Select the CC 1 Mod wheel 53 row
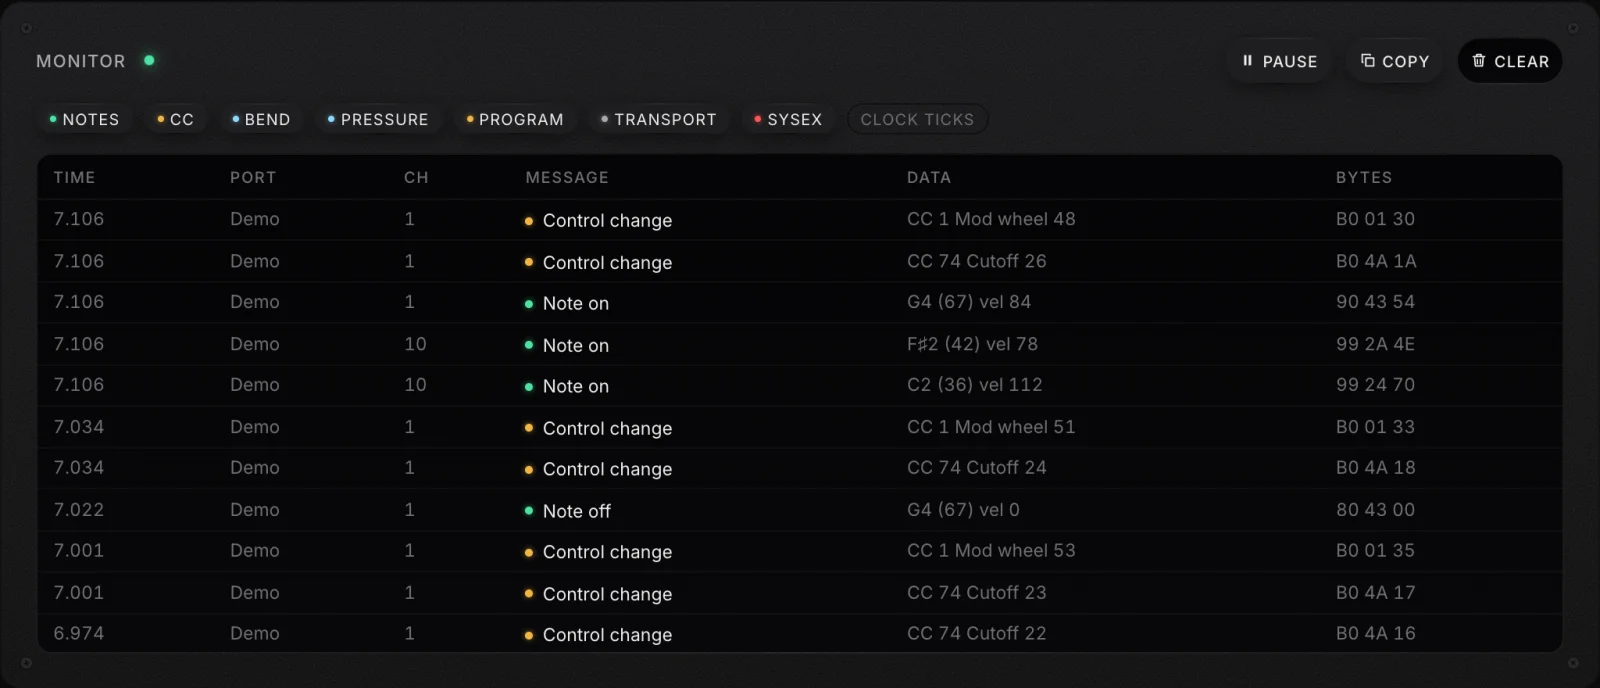1600x688 pixels. tap(800, 551)
